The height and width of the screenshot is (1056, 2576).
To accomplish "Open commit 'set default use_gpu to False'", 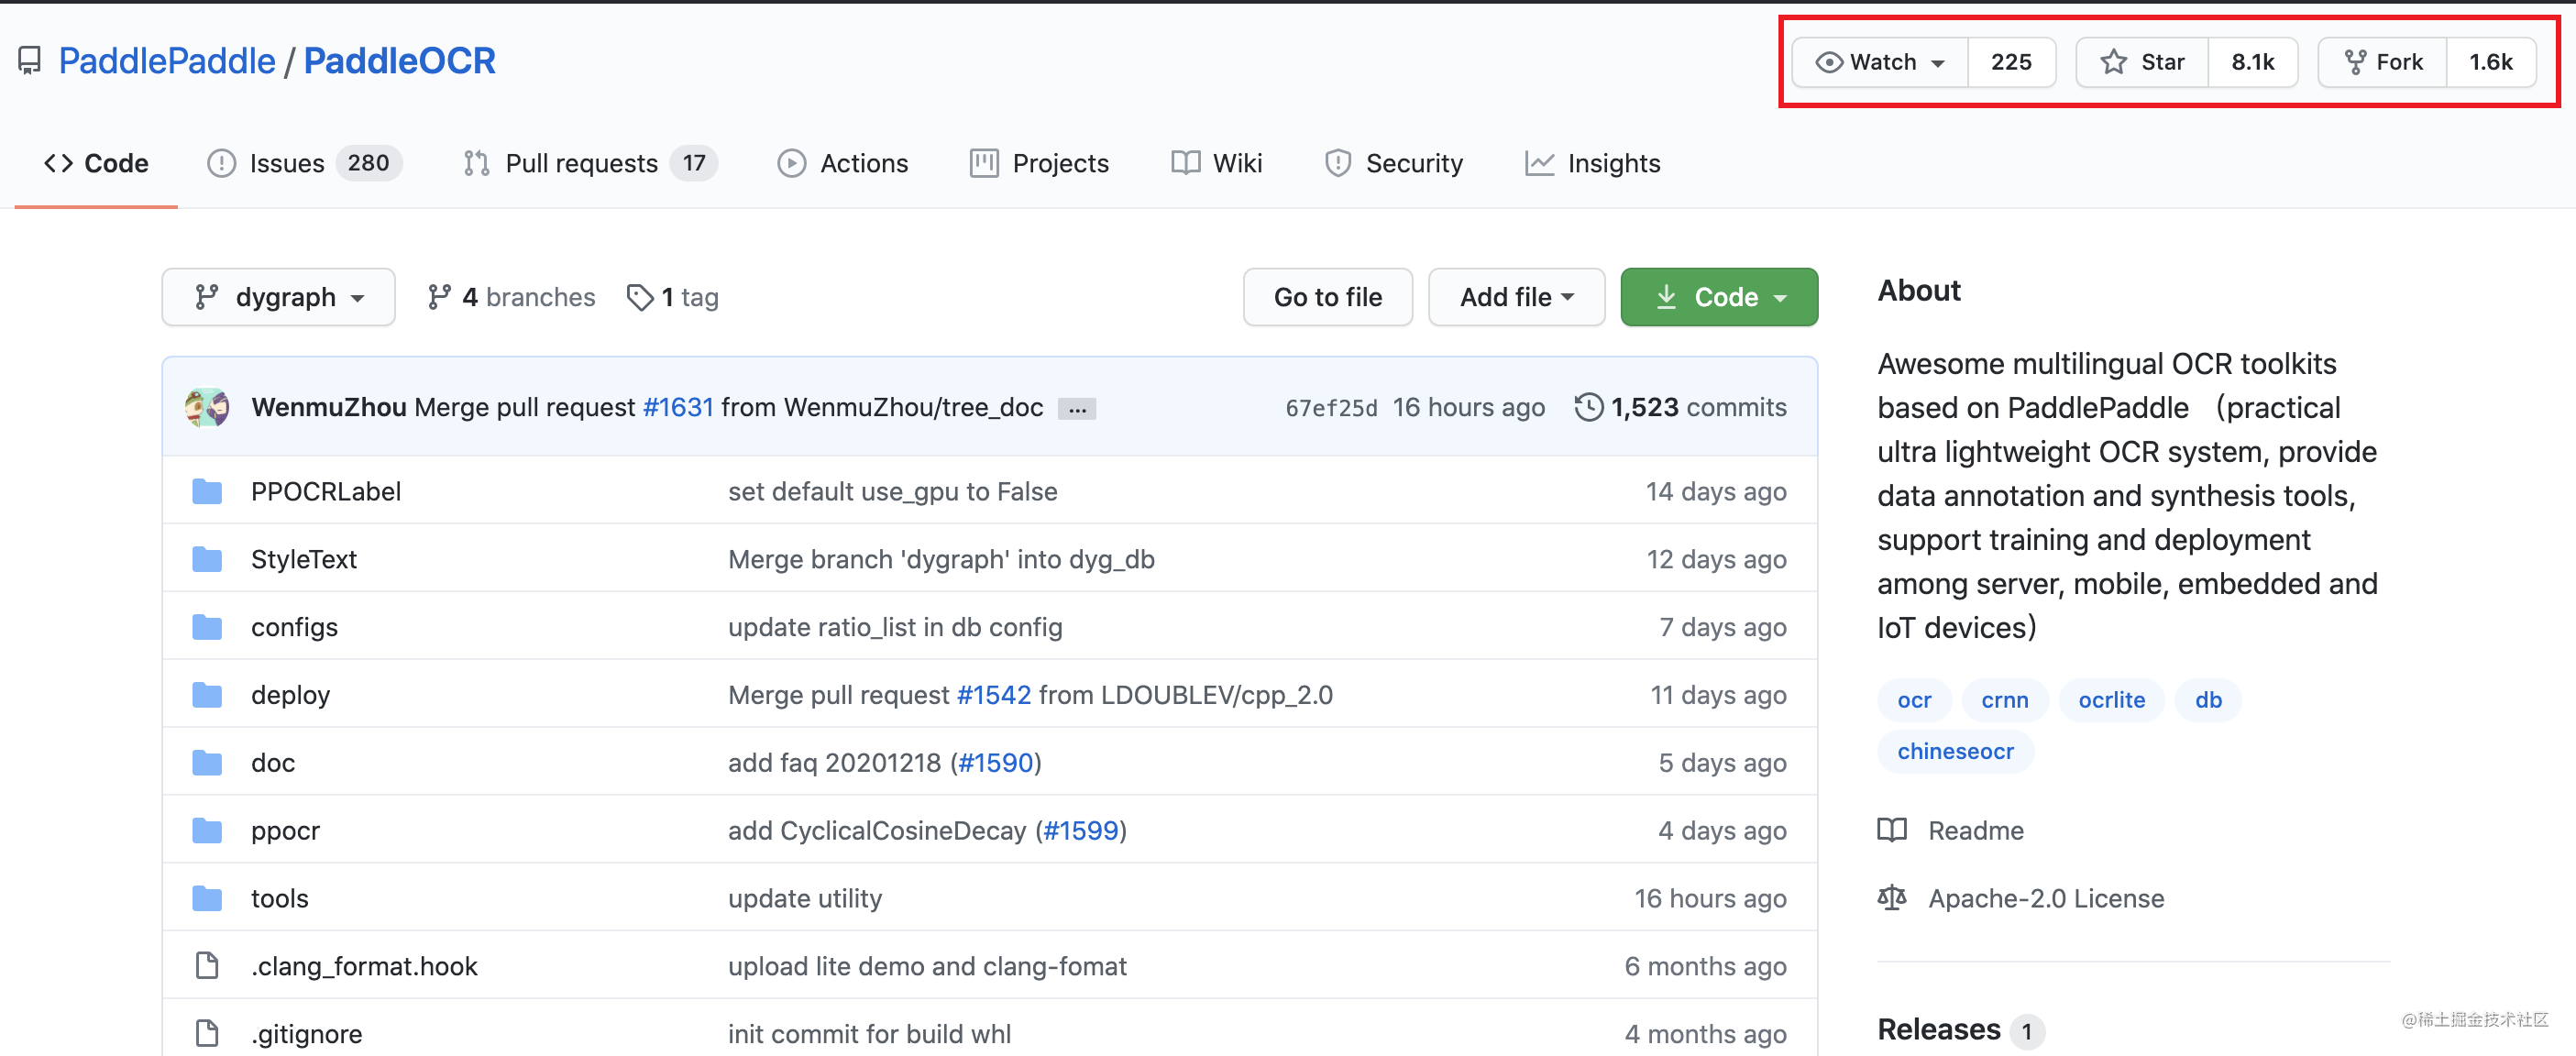I will (893, 491).
